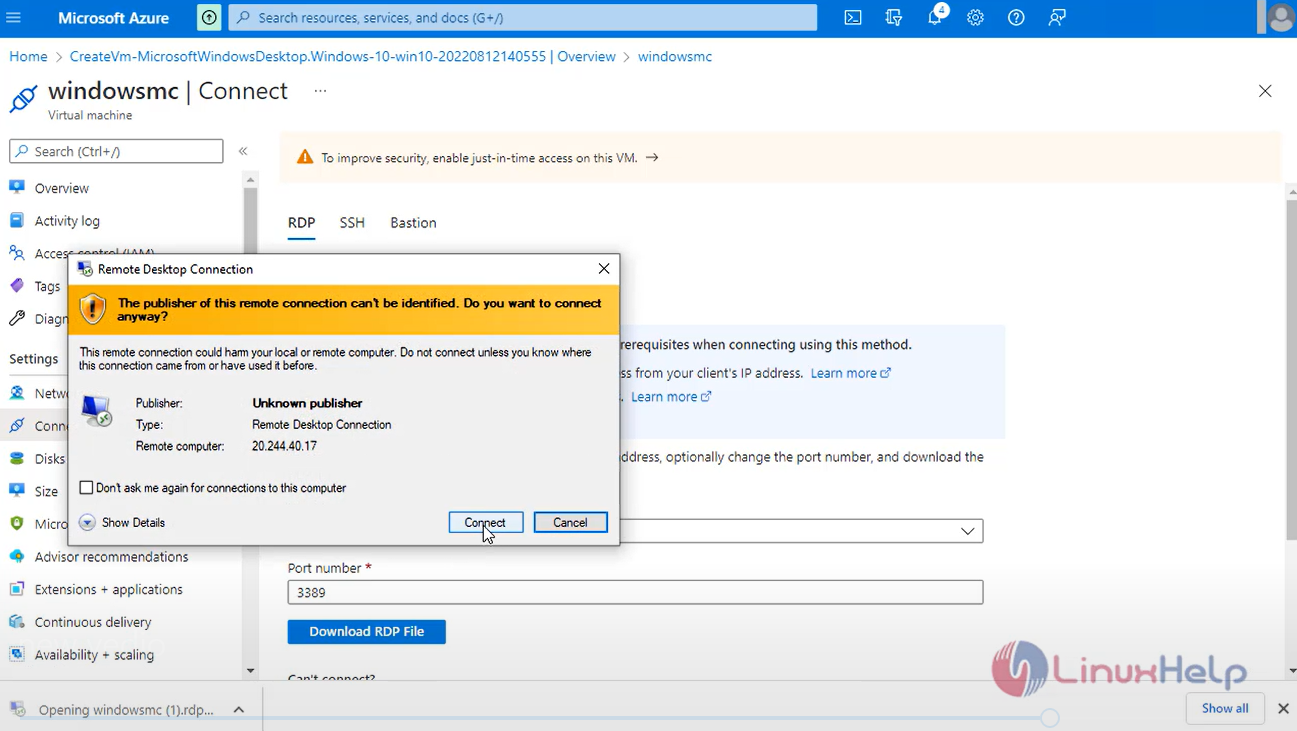Click Connect in Remote Desktop dialog
The image size is (1297, 731).
[x=485, y=522]
